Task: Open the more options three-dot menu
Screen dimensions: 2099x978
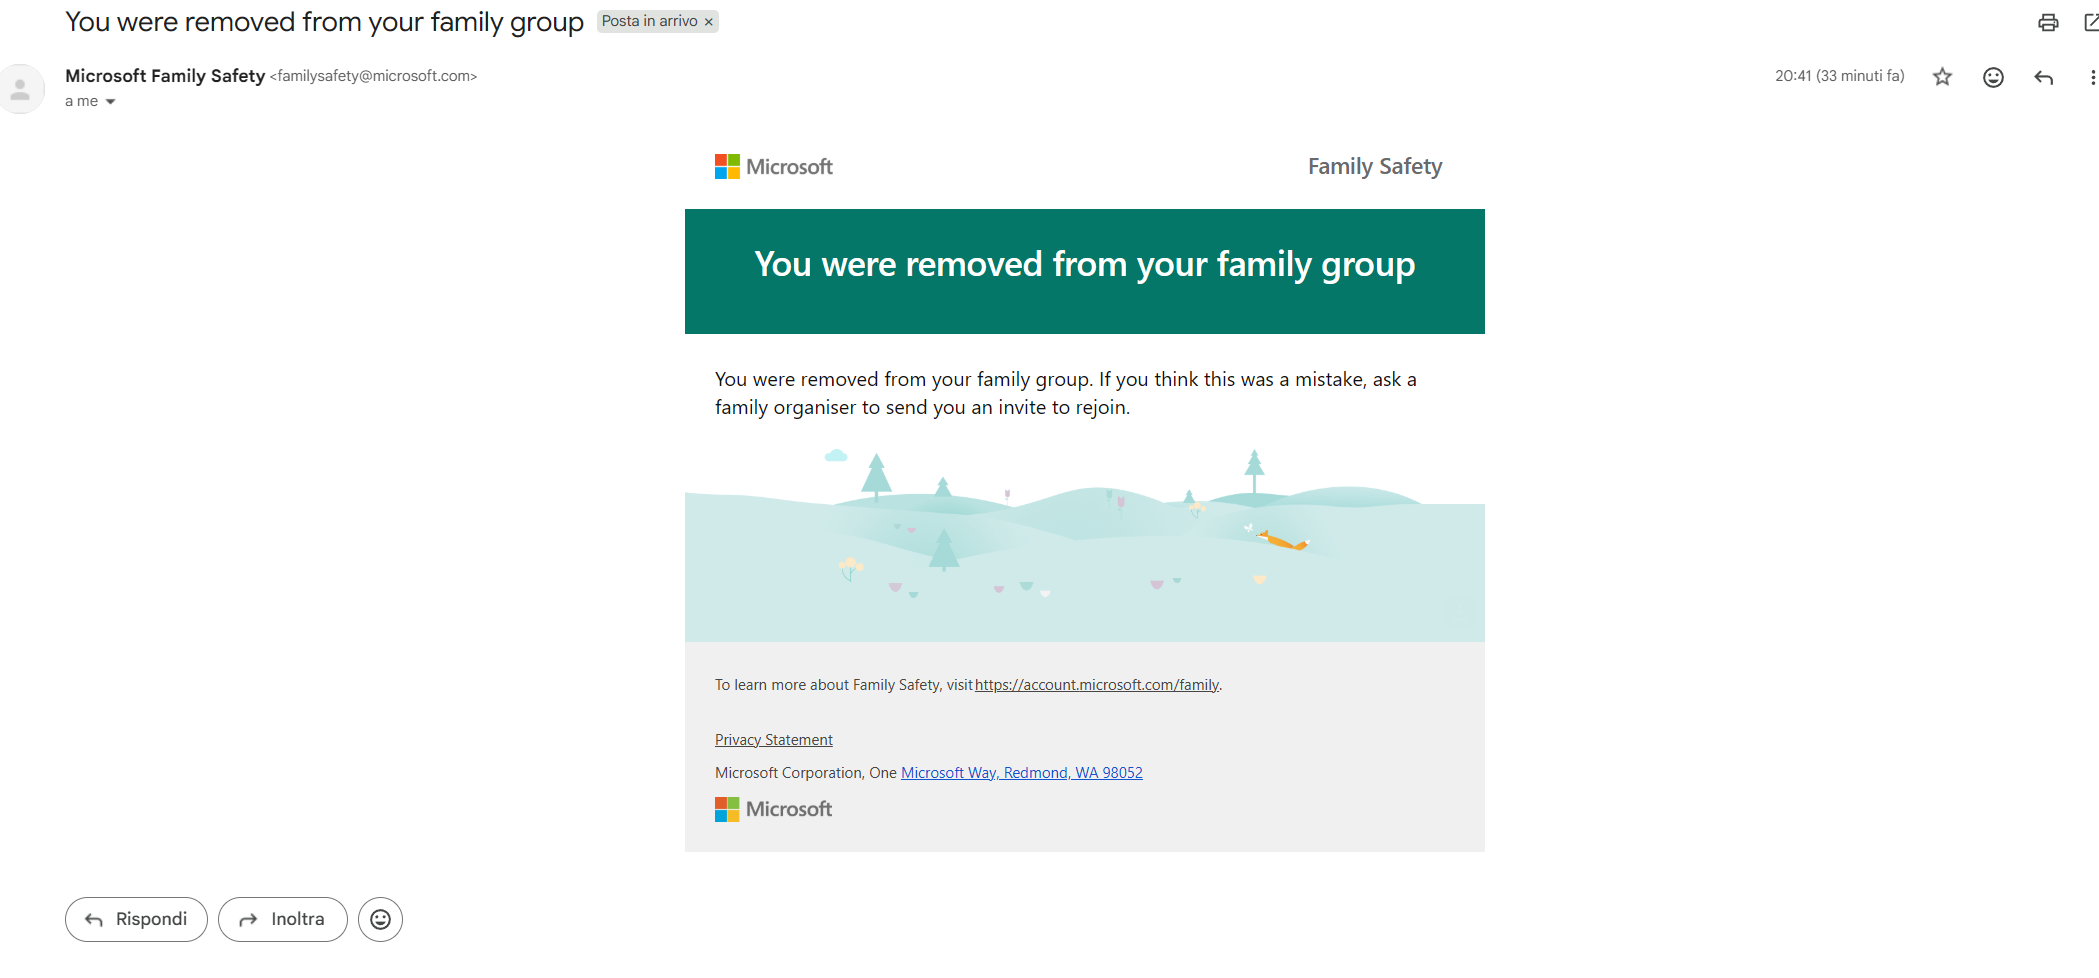Action: click(2092, 77)
